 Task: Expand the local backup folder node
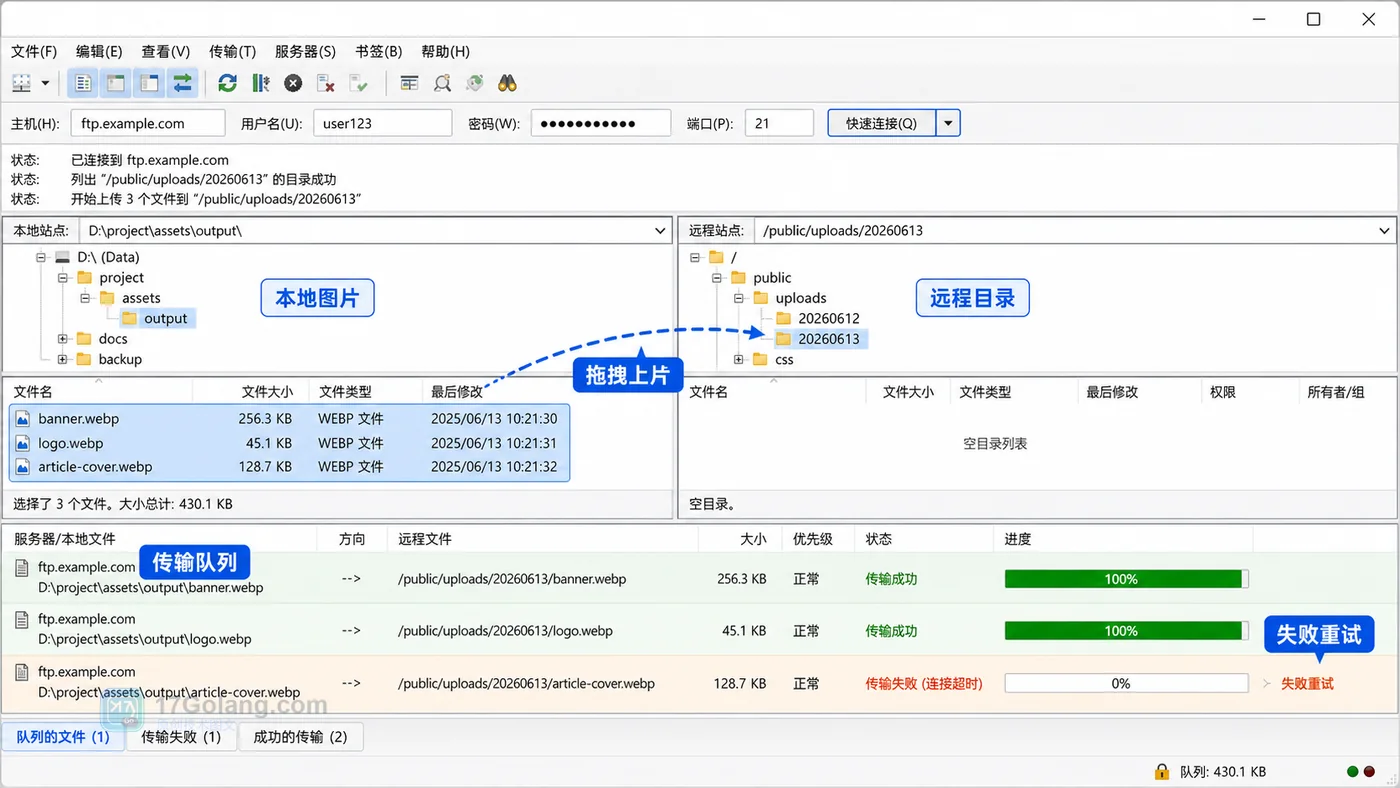(62, 359)
